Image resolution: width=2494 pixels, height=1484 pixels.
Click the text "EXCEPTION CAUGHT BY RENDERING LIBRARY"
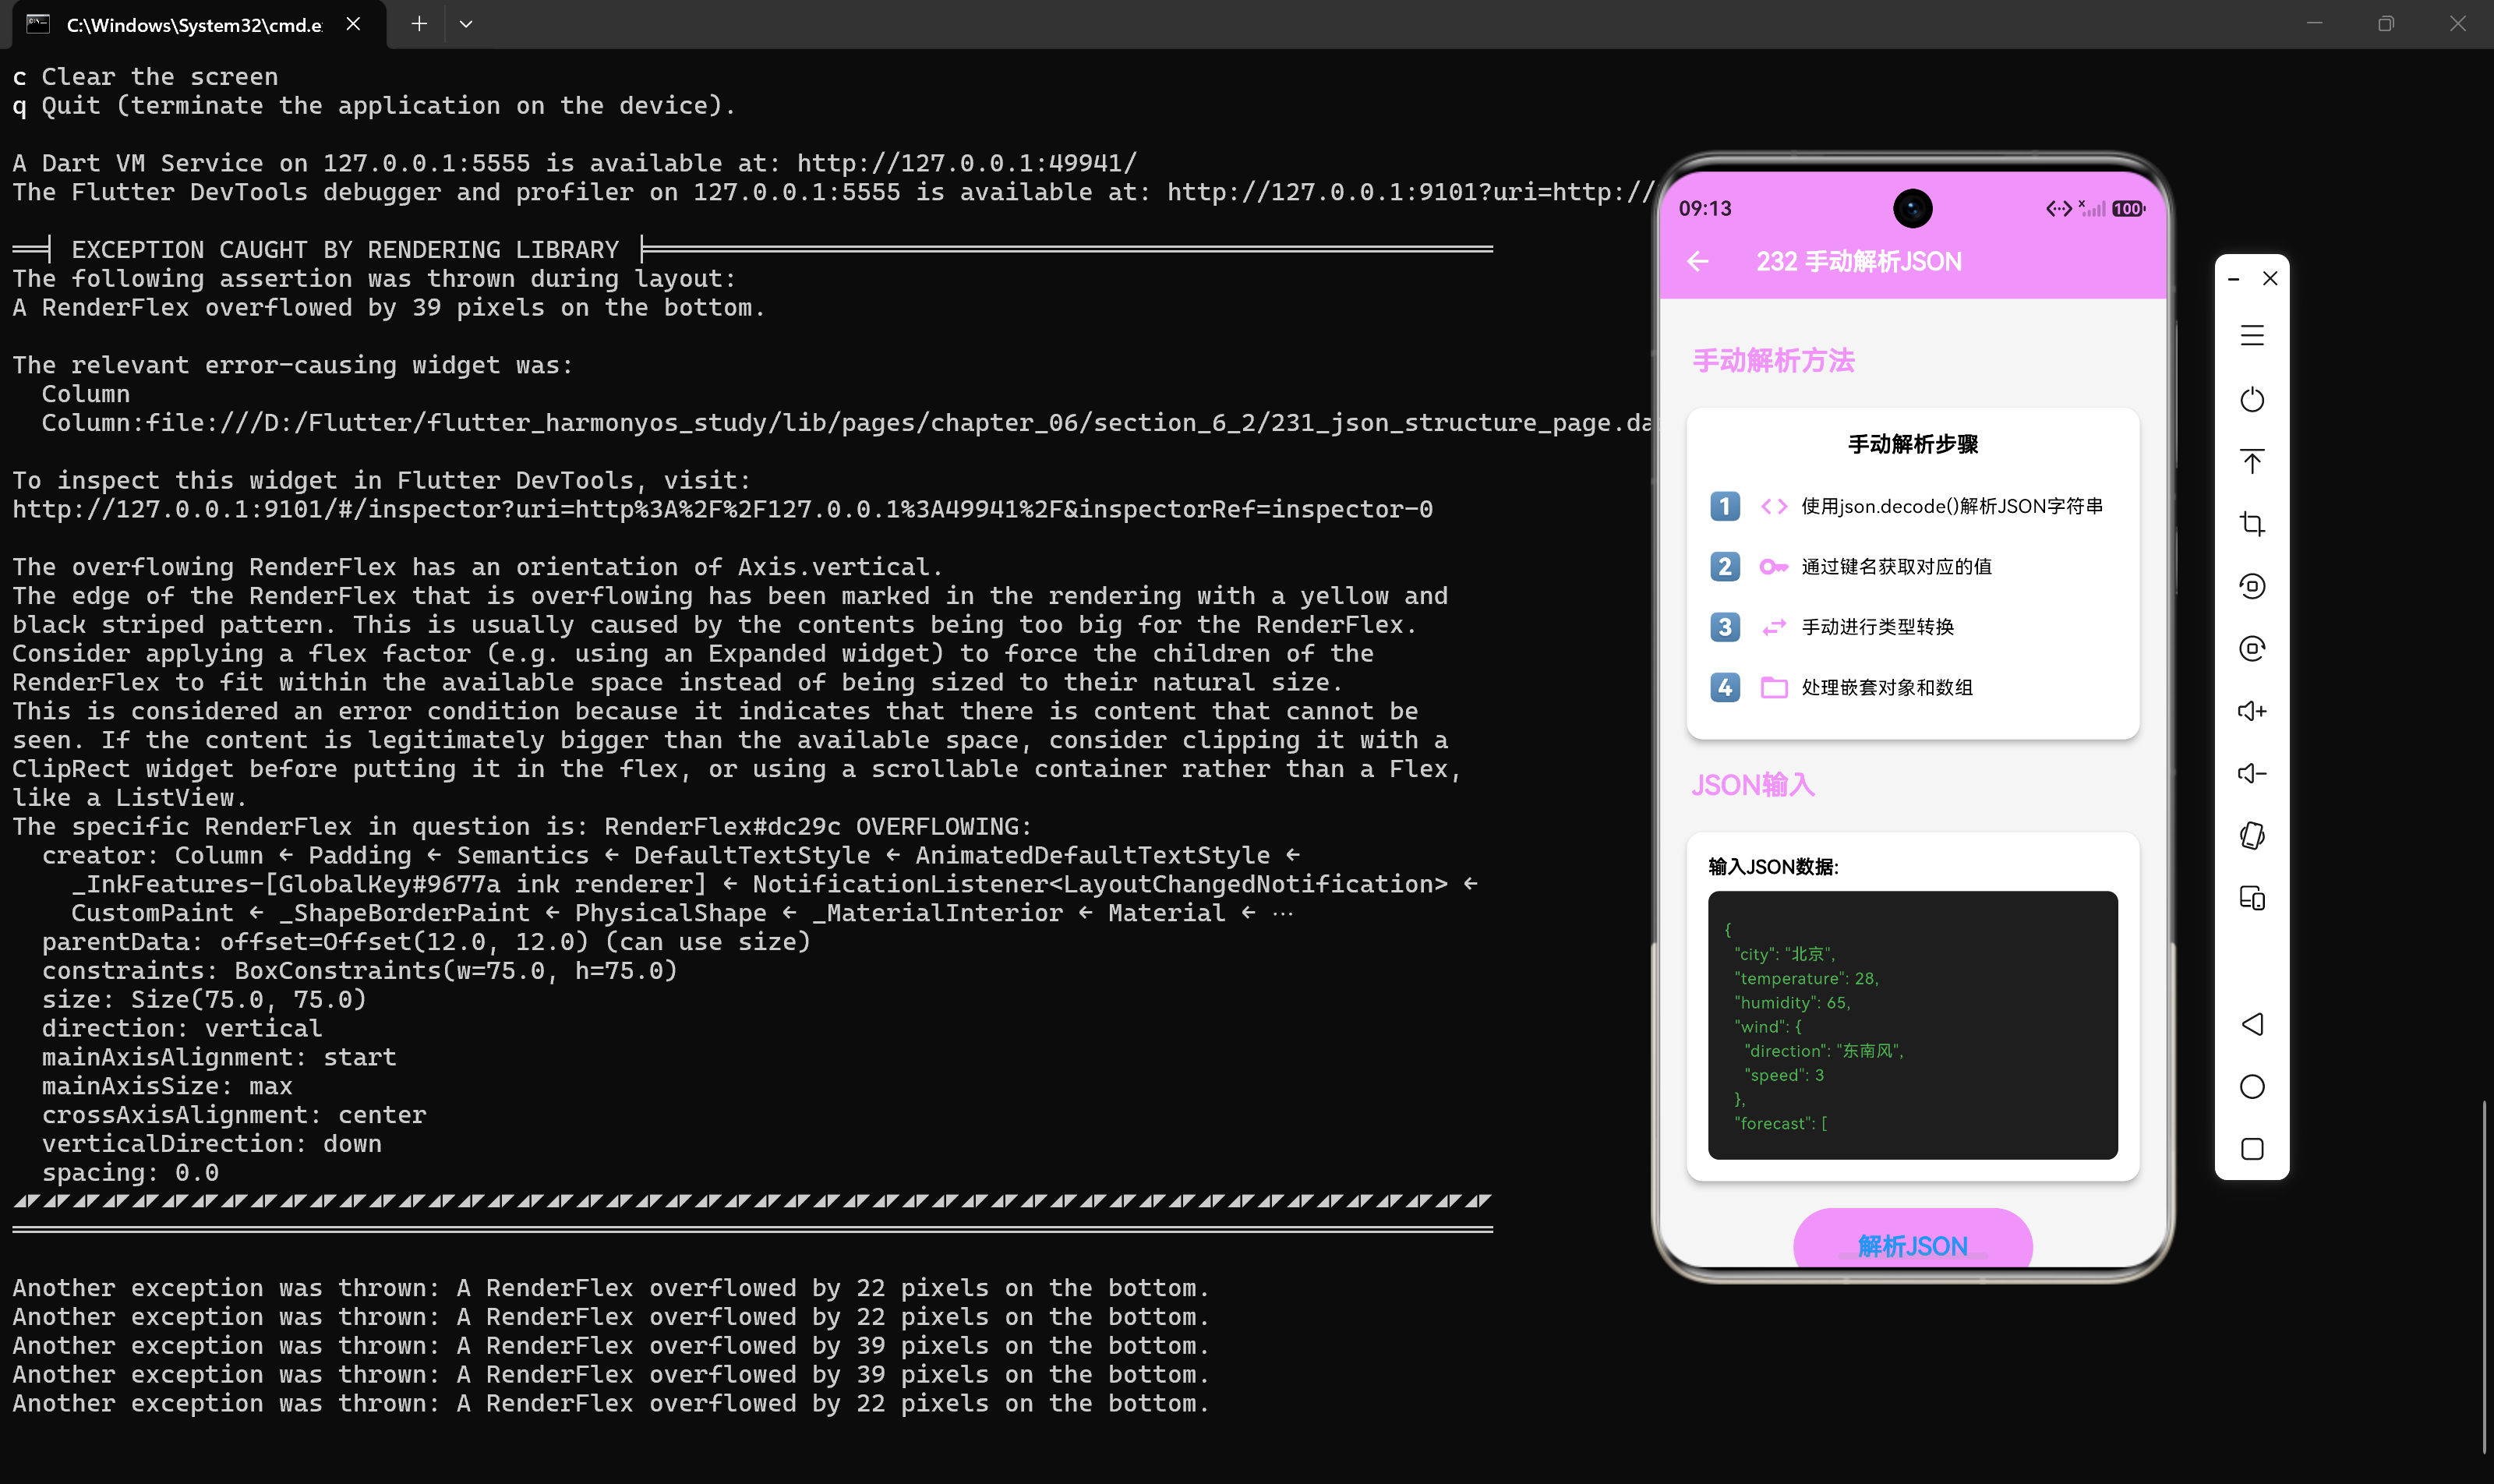[345, 249]
